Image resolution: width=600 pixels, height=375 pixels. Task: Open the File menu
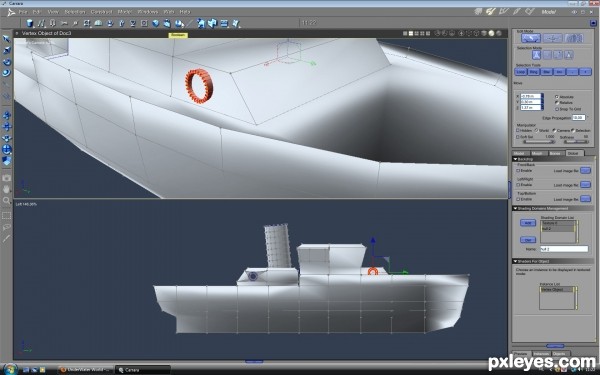[x=23, y=12]
